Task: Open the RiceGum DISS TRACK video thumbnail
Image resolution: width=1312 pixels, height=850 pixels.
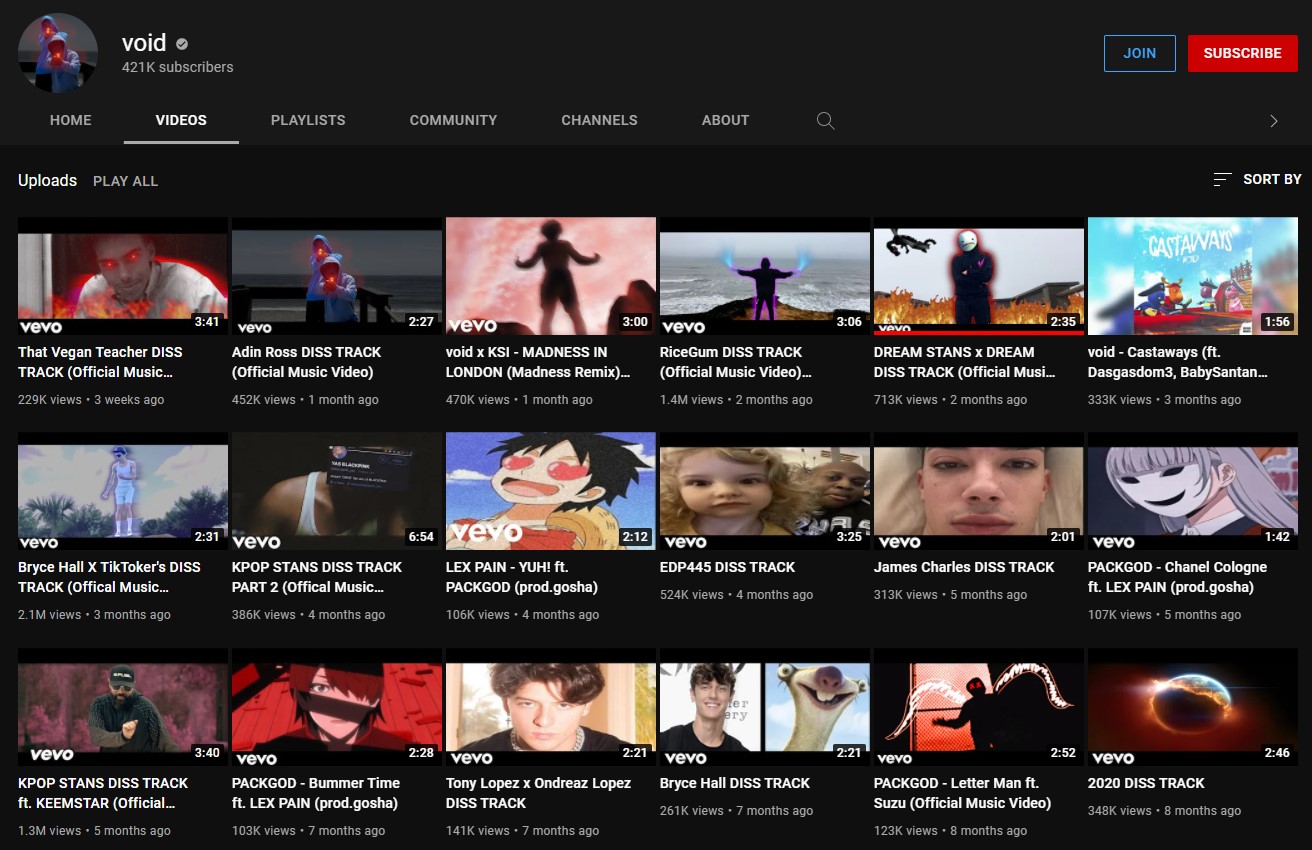Action: [x=765, y=276]
